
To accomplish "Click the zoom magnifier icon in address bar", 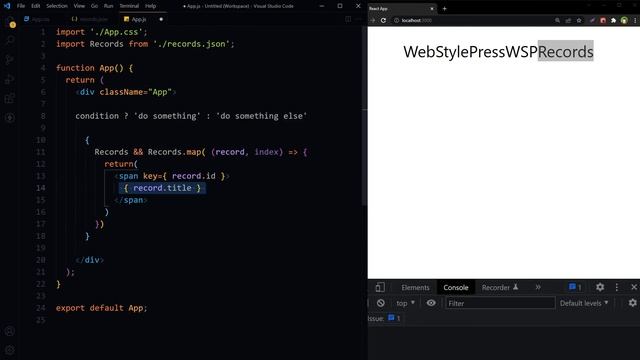I will (x=557, y=20).
